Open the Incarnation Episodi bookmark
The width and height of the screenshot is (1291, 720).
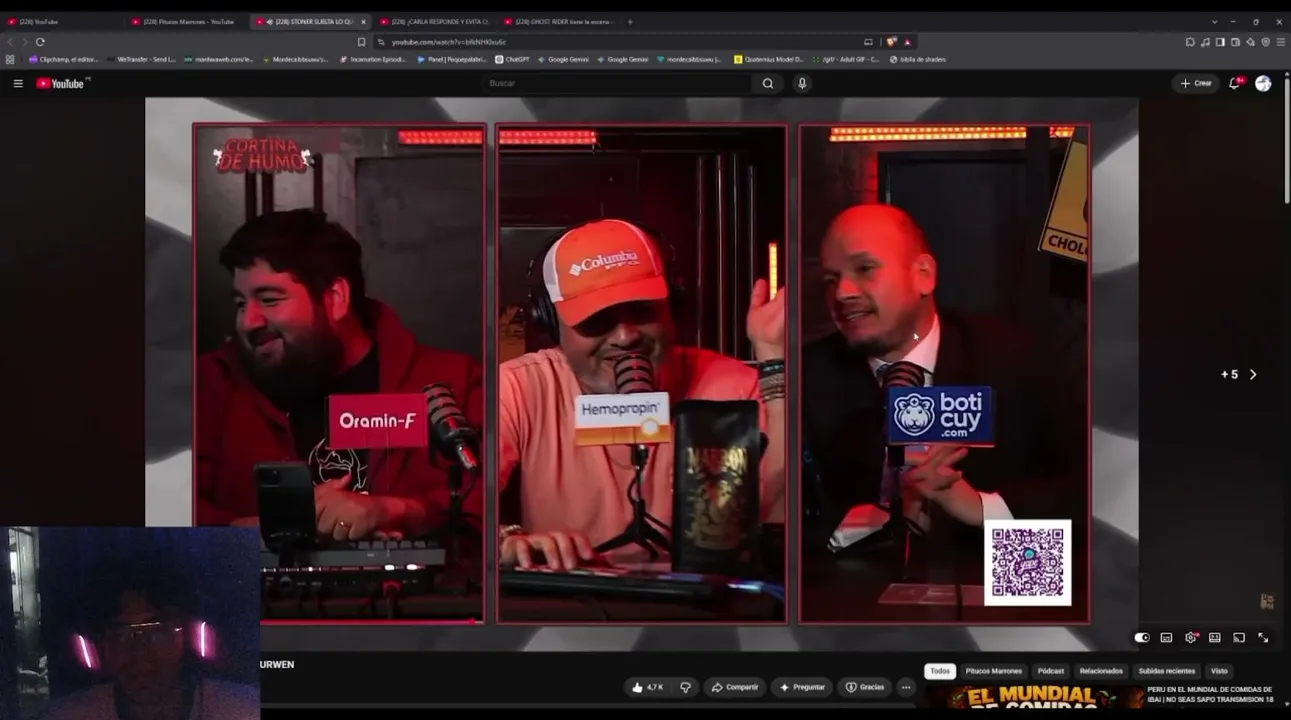(373, 59)
